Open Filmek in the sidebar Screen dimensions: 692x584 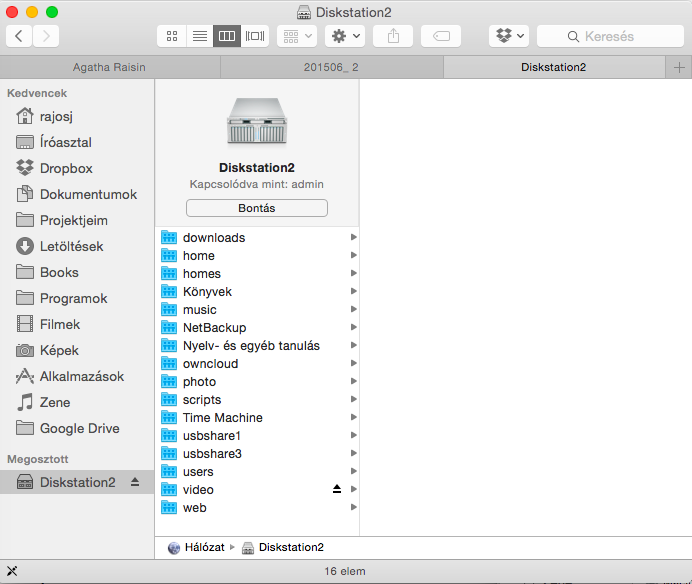coord(77,324)
